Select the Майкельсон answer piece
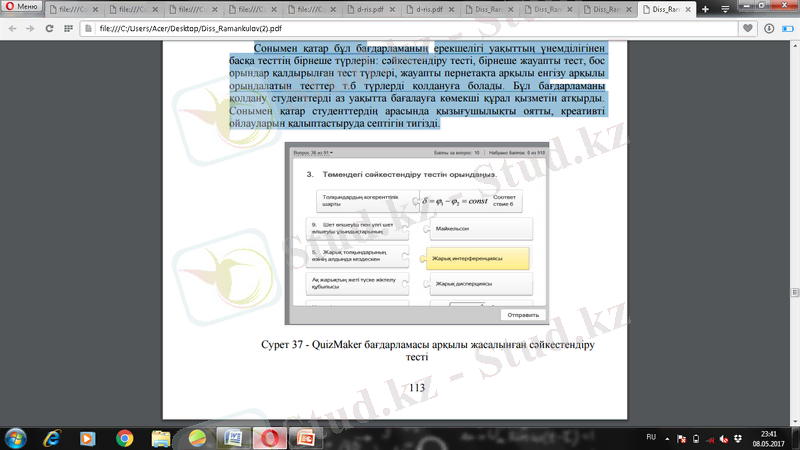This screenshot has width=800, height=450. click(x=477, y=229)
